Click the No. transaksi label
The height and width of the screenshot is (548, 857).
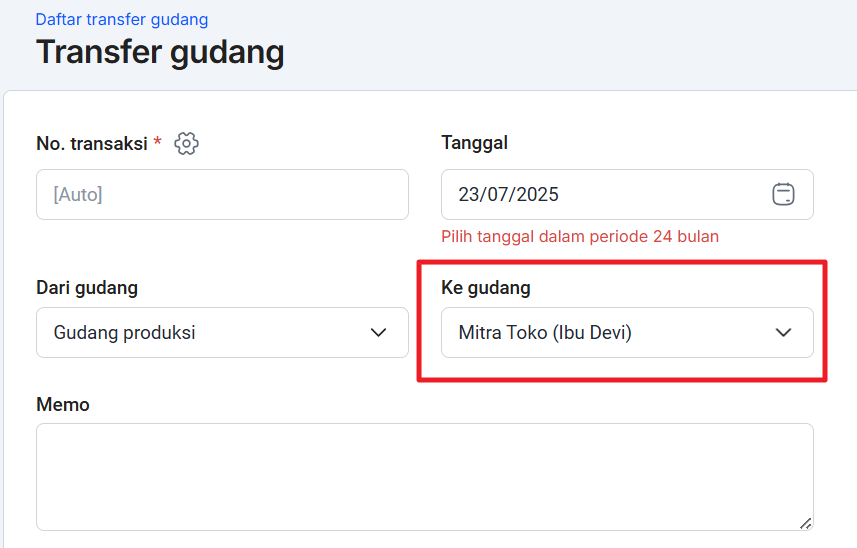92,144
